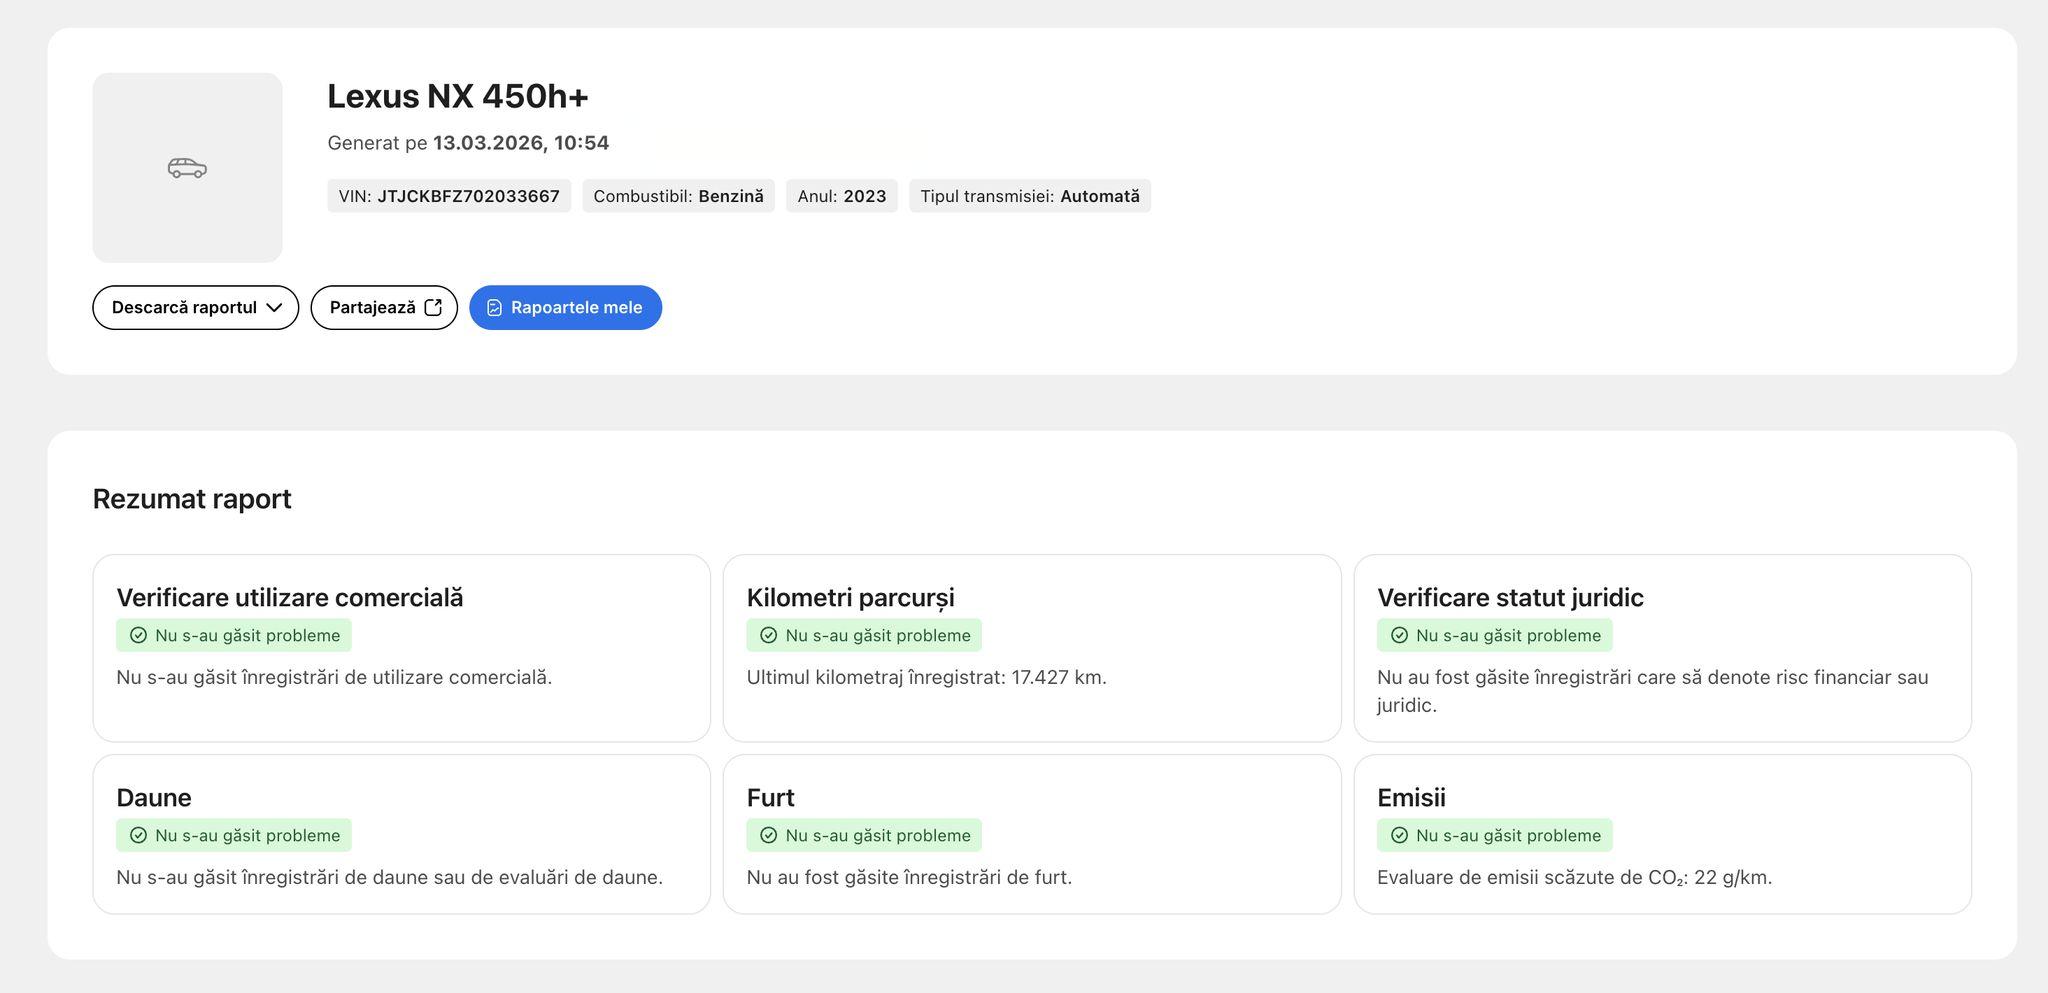Expand the Descarcă raportul dropdown chevron

click(x=274, y=308)
